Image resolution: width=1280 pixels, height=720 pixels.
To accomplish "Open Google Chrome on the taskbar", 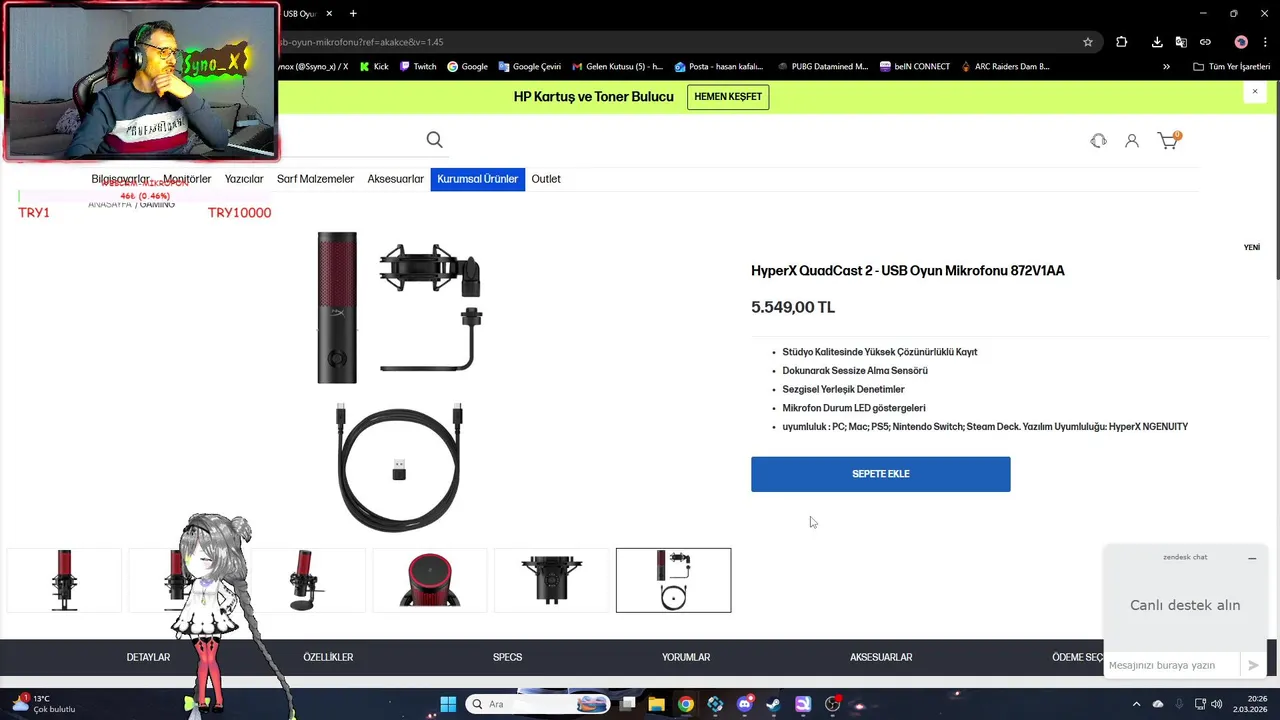I will click(685, 704).
